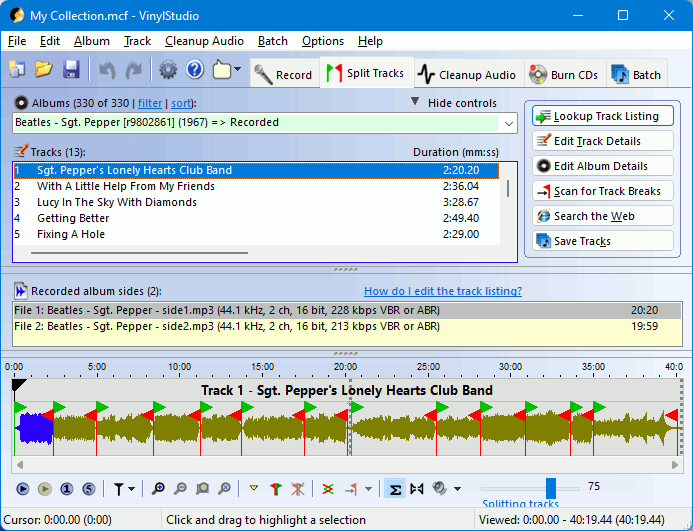Viewport: 693px width, 531px height.
Task: Click Edit Album Details button
Action: [603, 166]
